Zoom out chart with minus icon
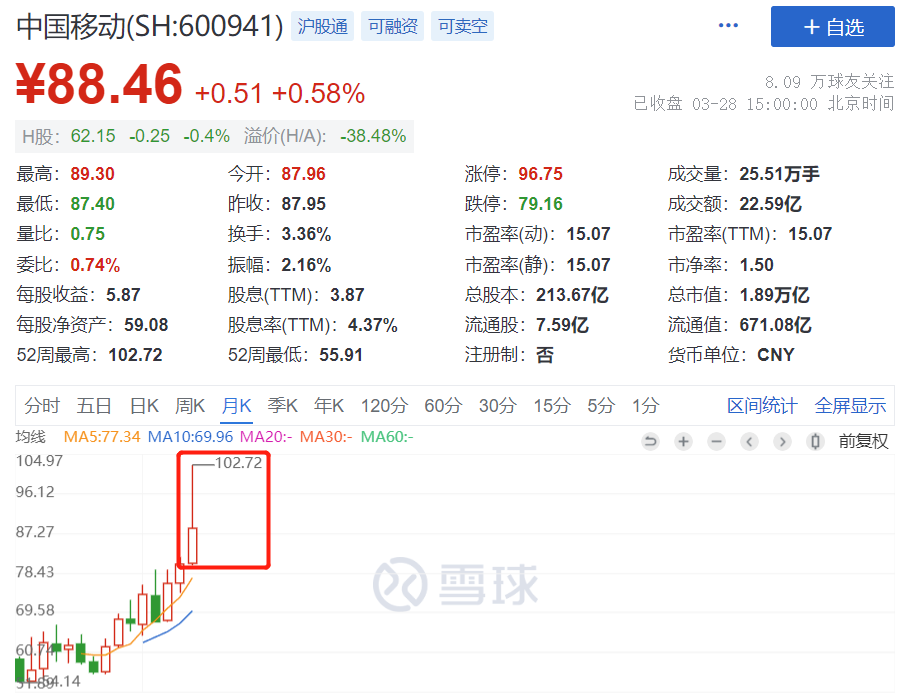Viewport: 906px width, 693px height. pos(716,442)
